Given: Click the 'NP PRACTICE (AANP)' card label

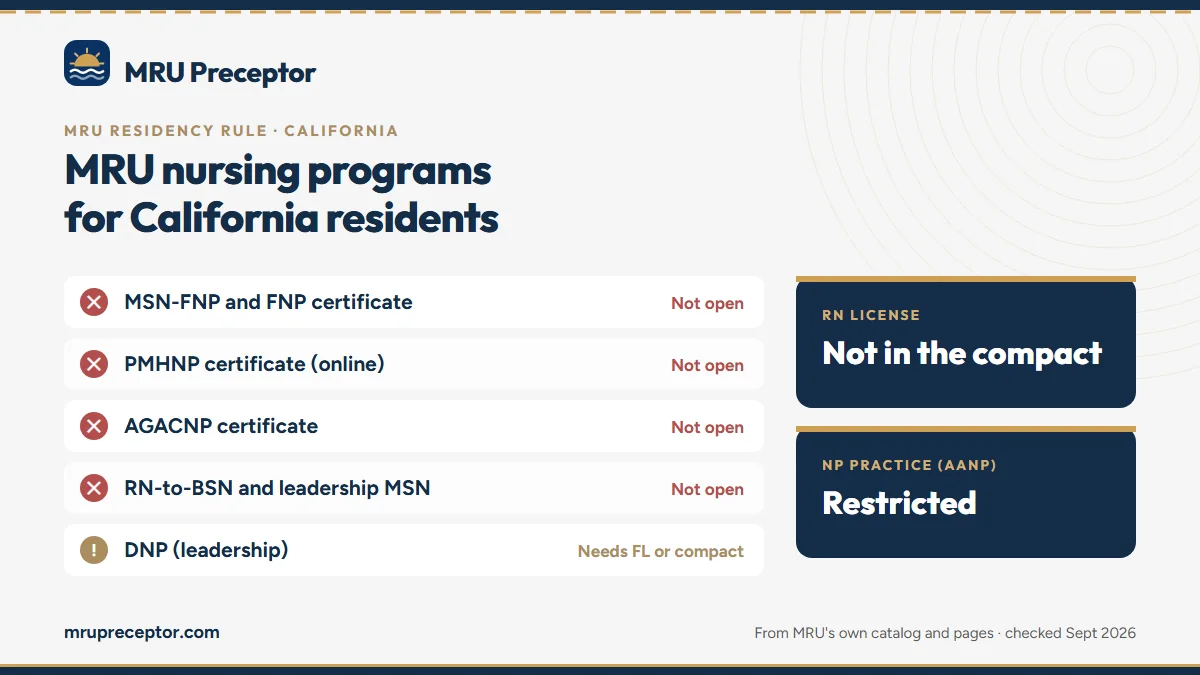Looking at the screenshot, I should (x=909, y=465).
